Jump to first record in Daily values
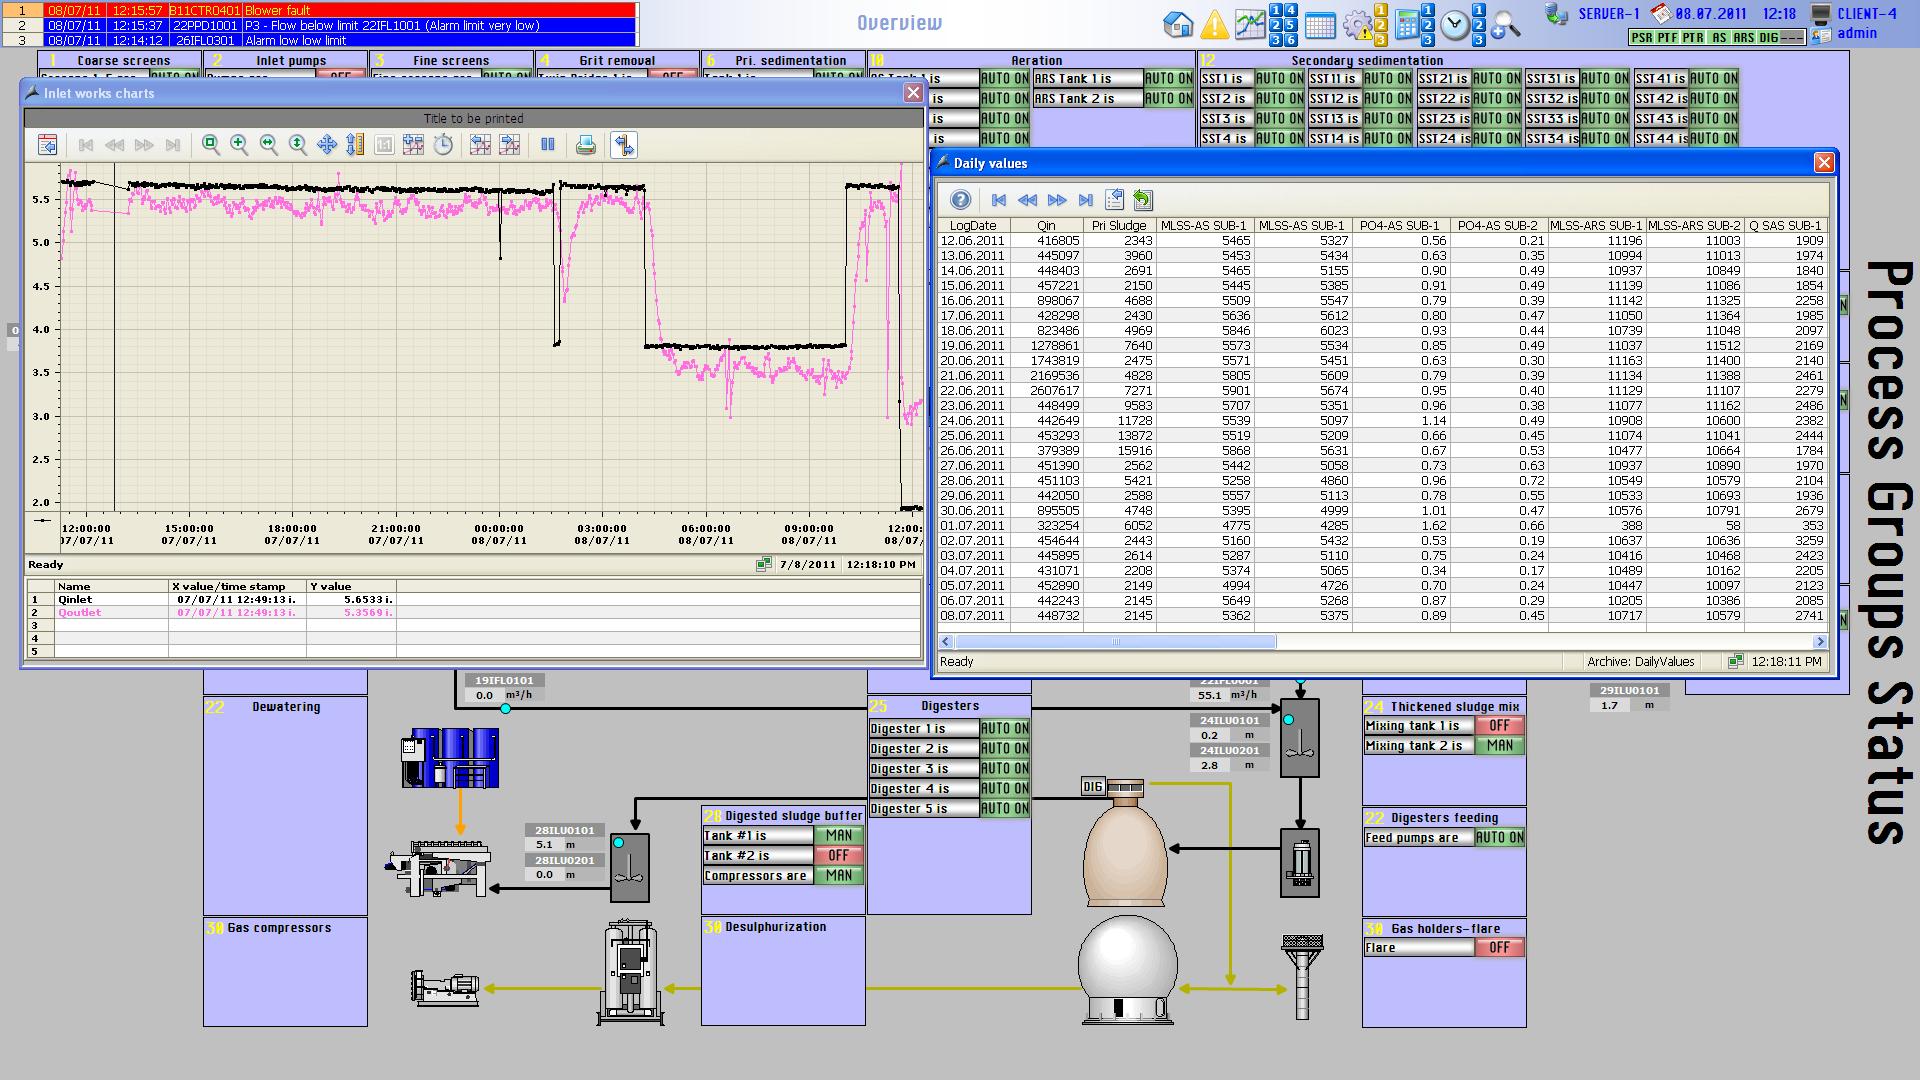1920x1080 pixels. coord(998,200)
